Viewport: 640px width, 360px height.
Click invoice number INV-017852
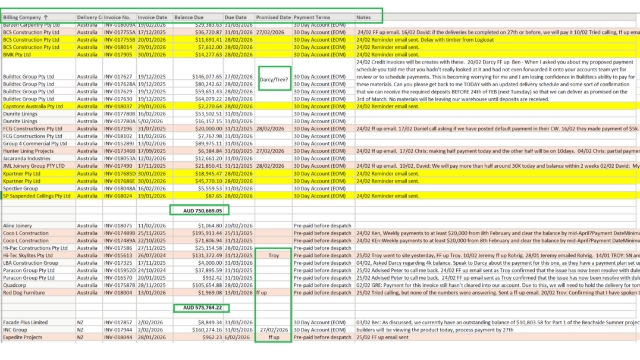(x=119, y=322)
